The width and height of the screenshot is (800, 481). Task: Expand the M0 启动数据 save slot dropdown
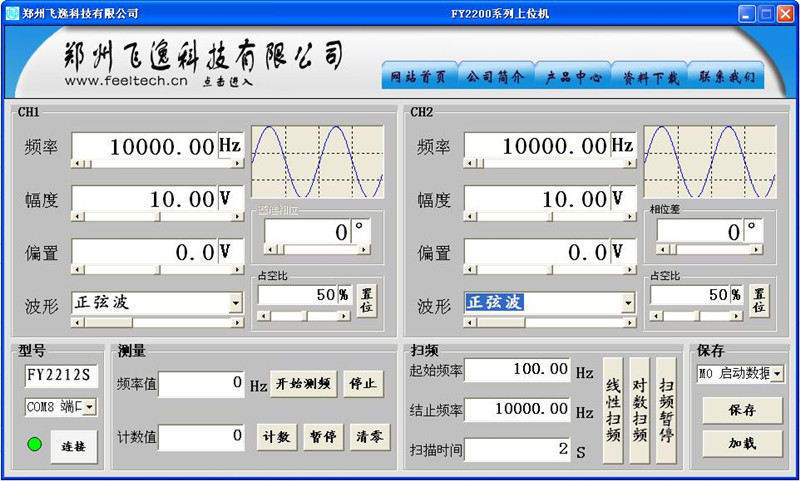[x=777, y=373]
